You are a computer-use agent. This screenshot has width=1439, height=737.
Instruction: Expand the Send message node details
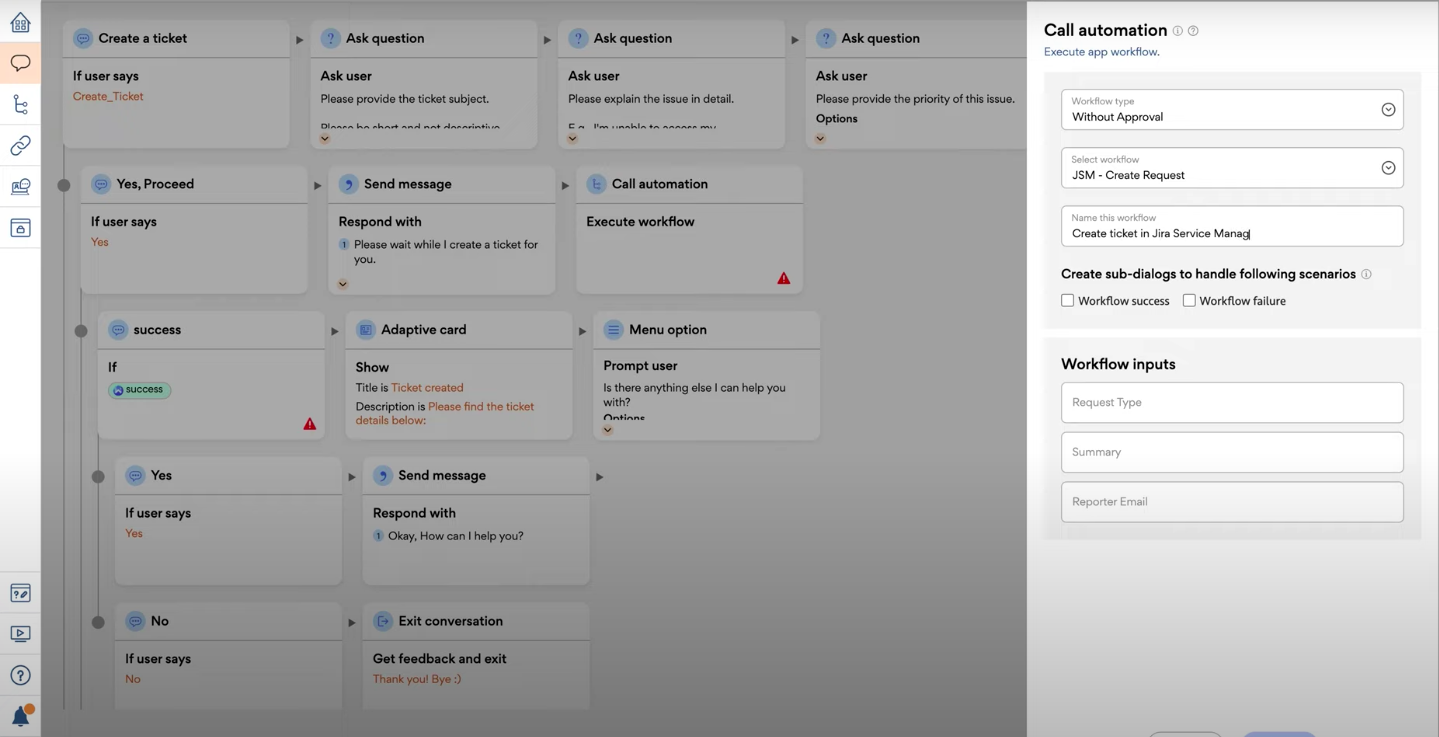[x=343, y=284]
